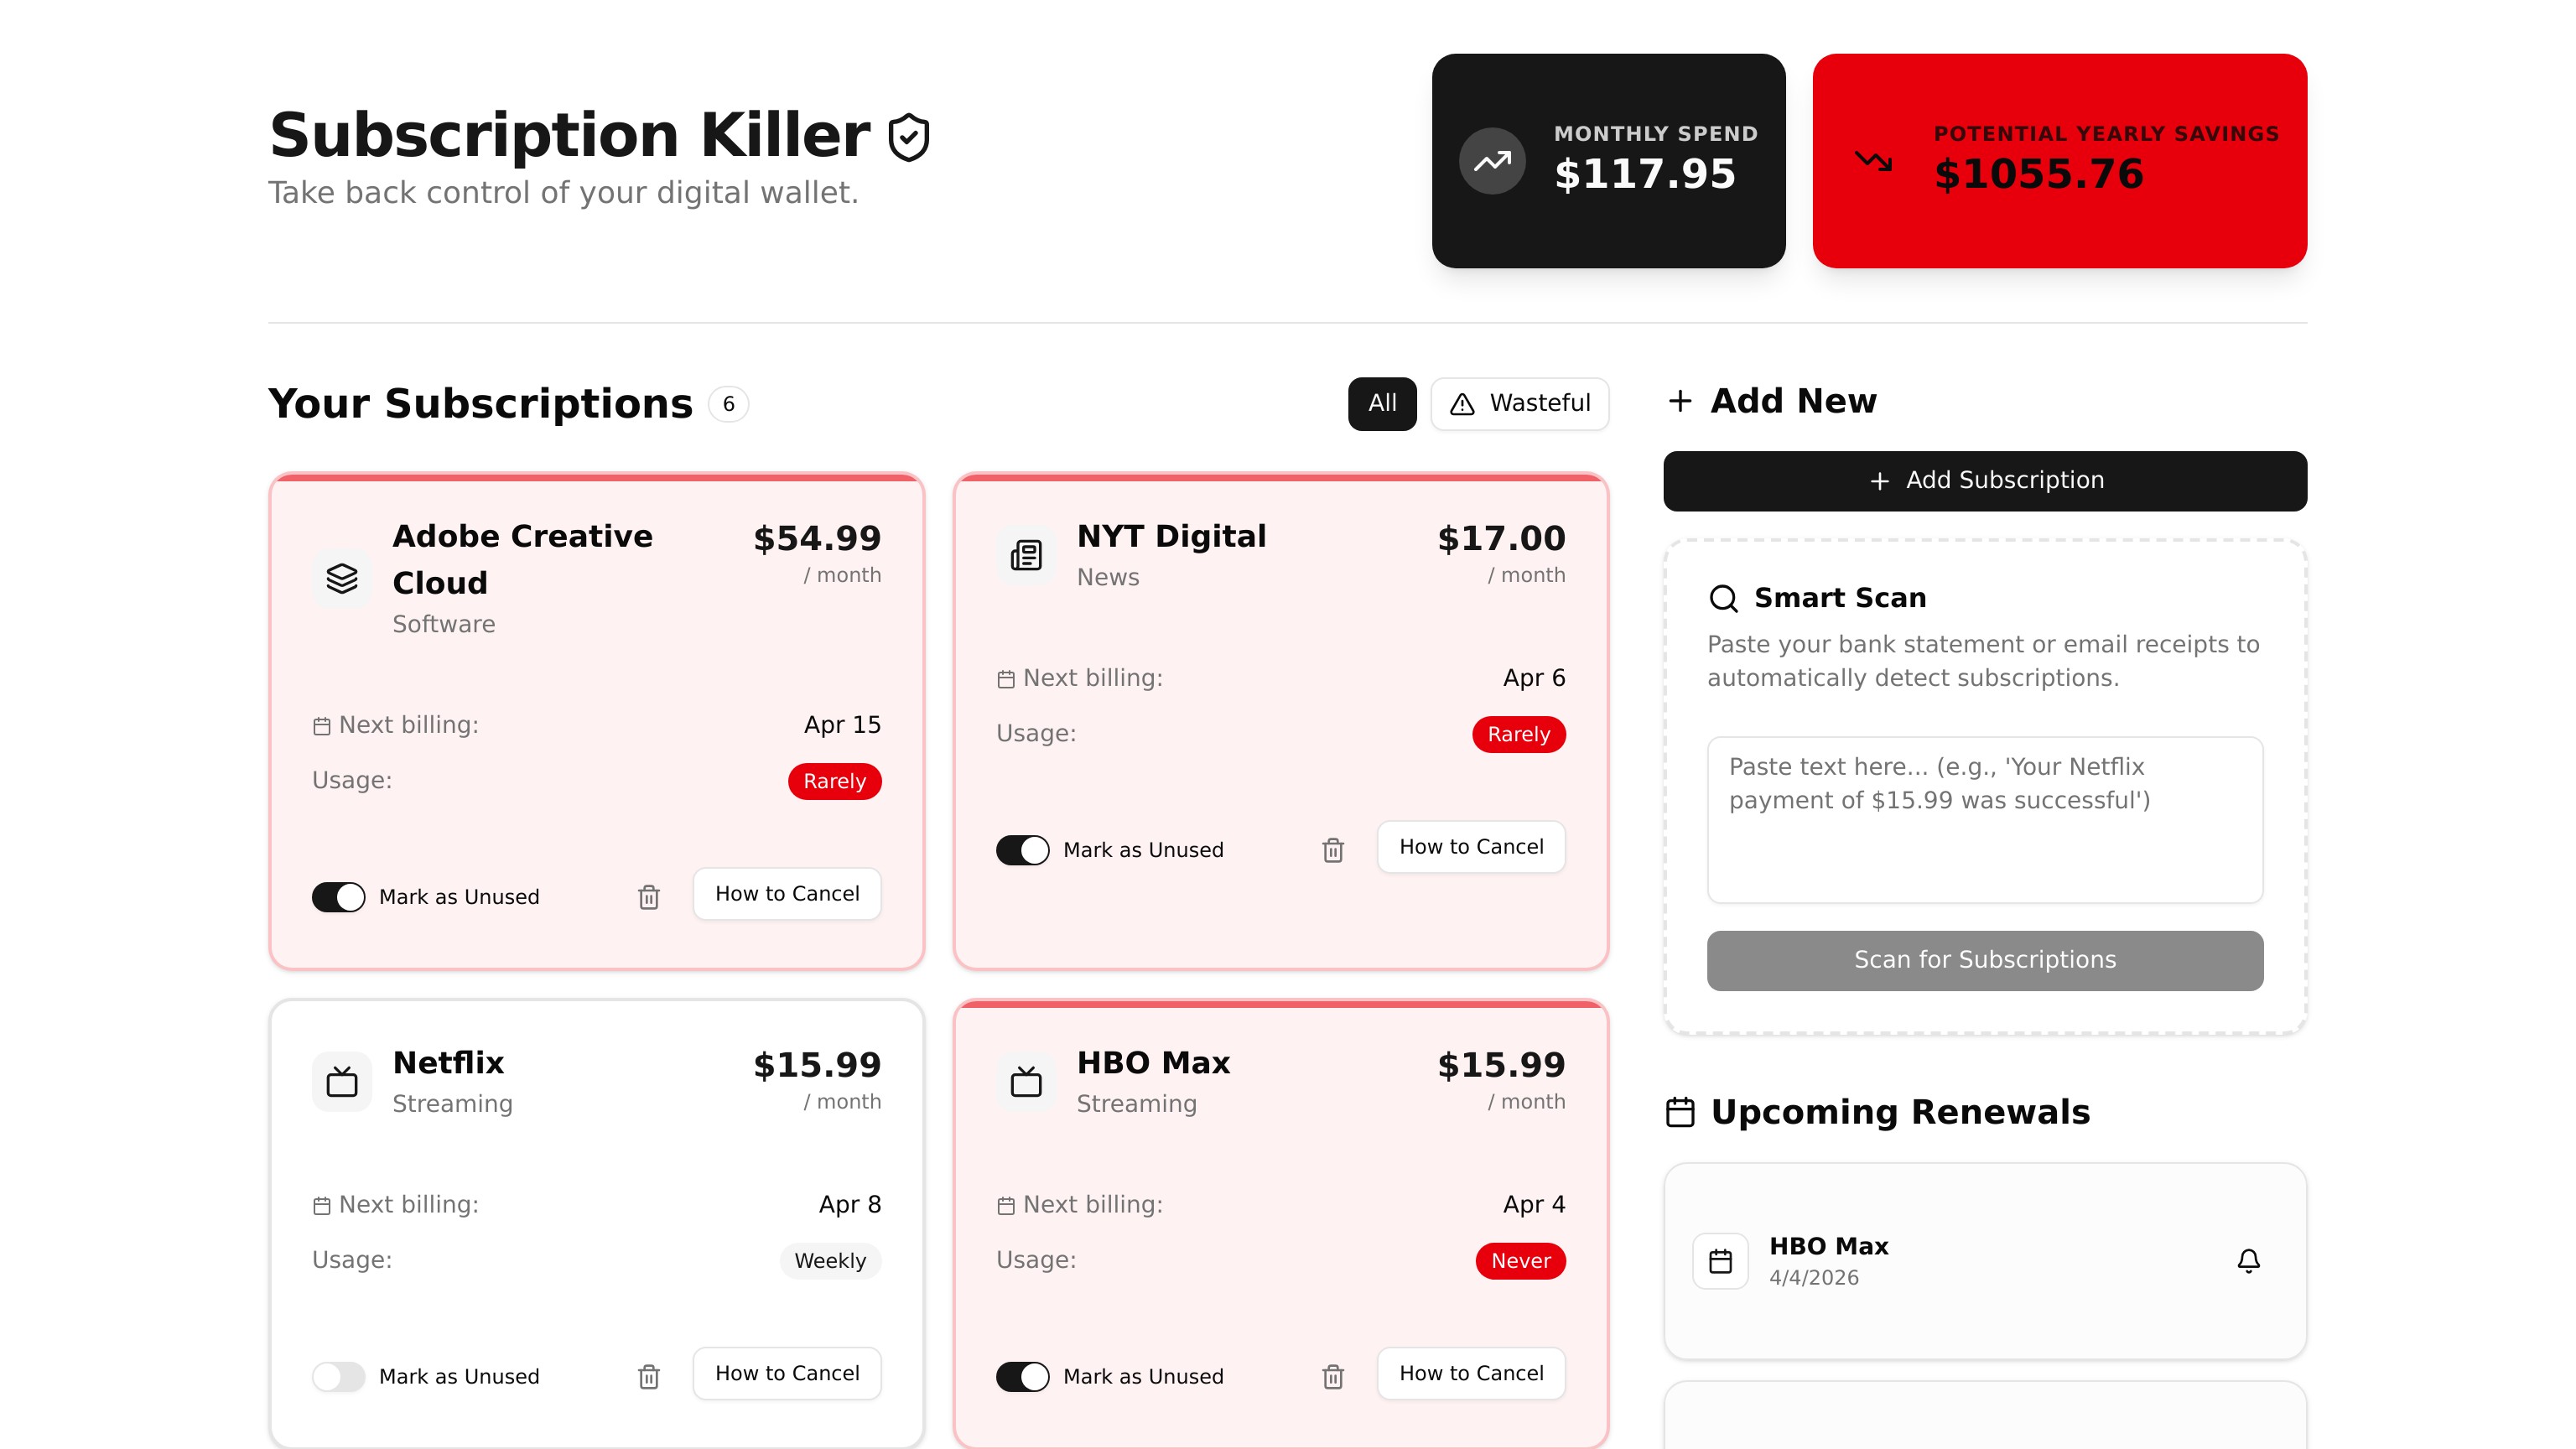Click the bell icon for HBO Max renewal
2576x1449 pixels.
click(x=2248, y=1260)
